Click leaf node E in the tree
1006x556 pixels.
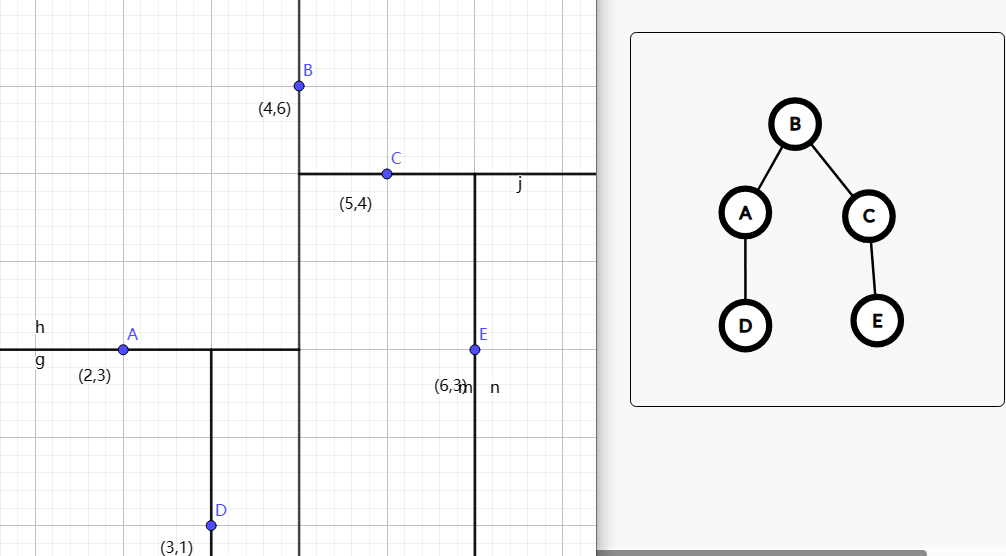click(877, 321)
